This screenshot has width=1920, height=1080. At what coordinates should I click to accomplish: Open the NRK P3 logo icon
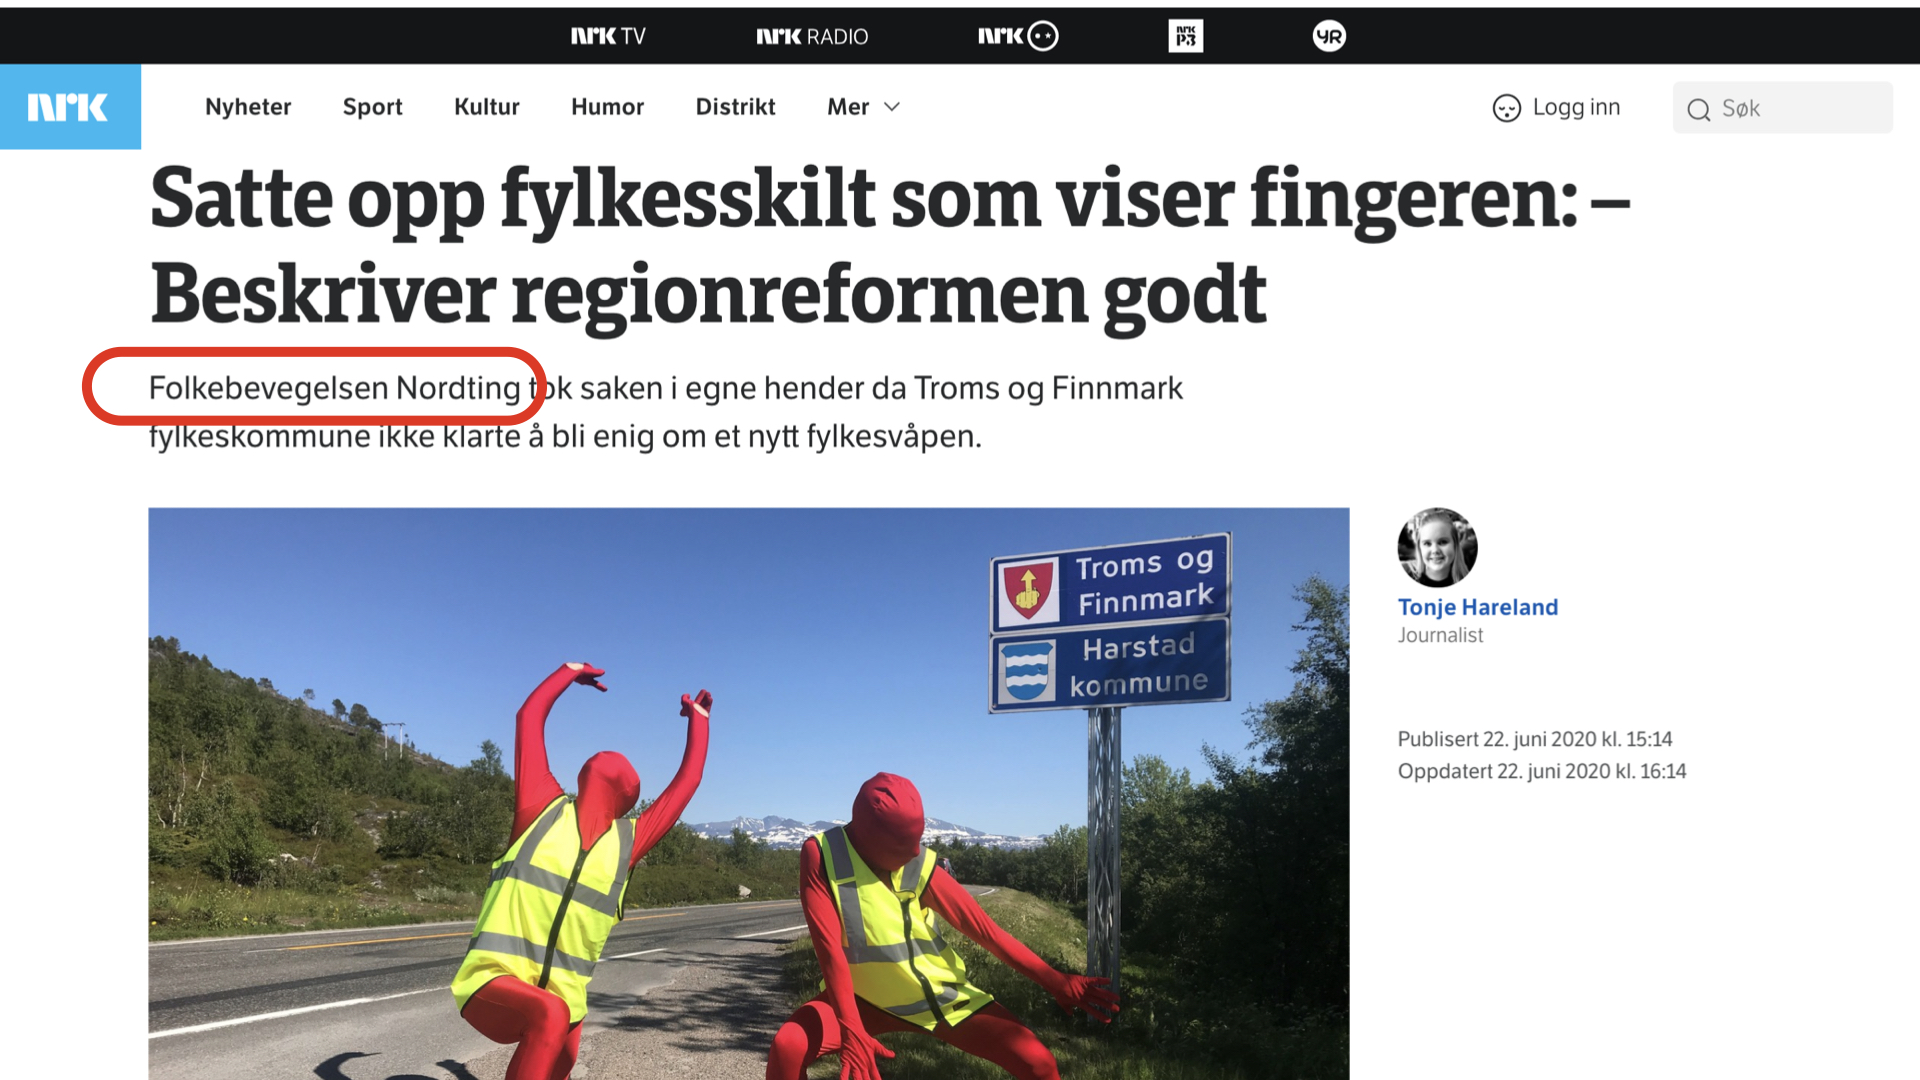1186,36
